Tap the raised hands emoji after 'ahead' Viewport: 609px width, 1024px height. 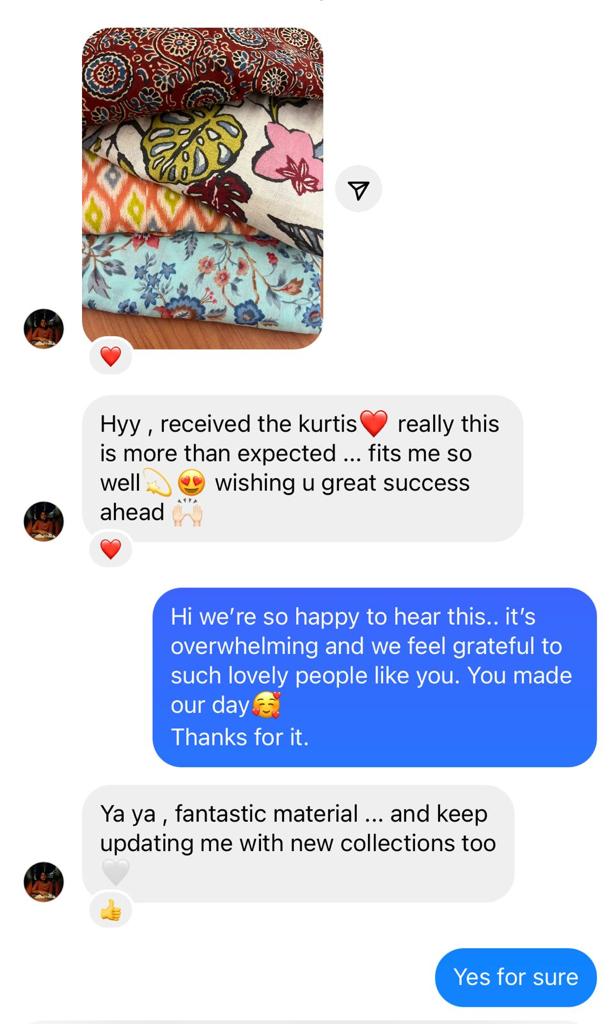(187, 513)
